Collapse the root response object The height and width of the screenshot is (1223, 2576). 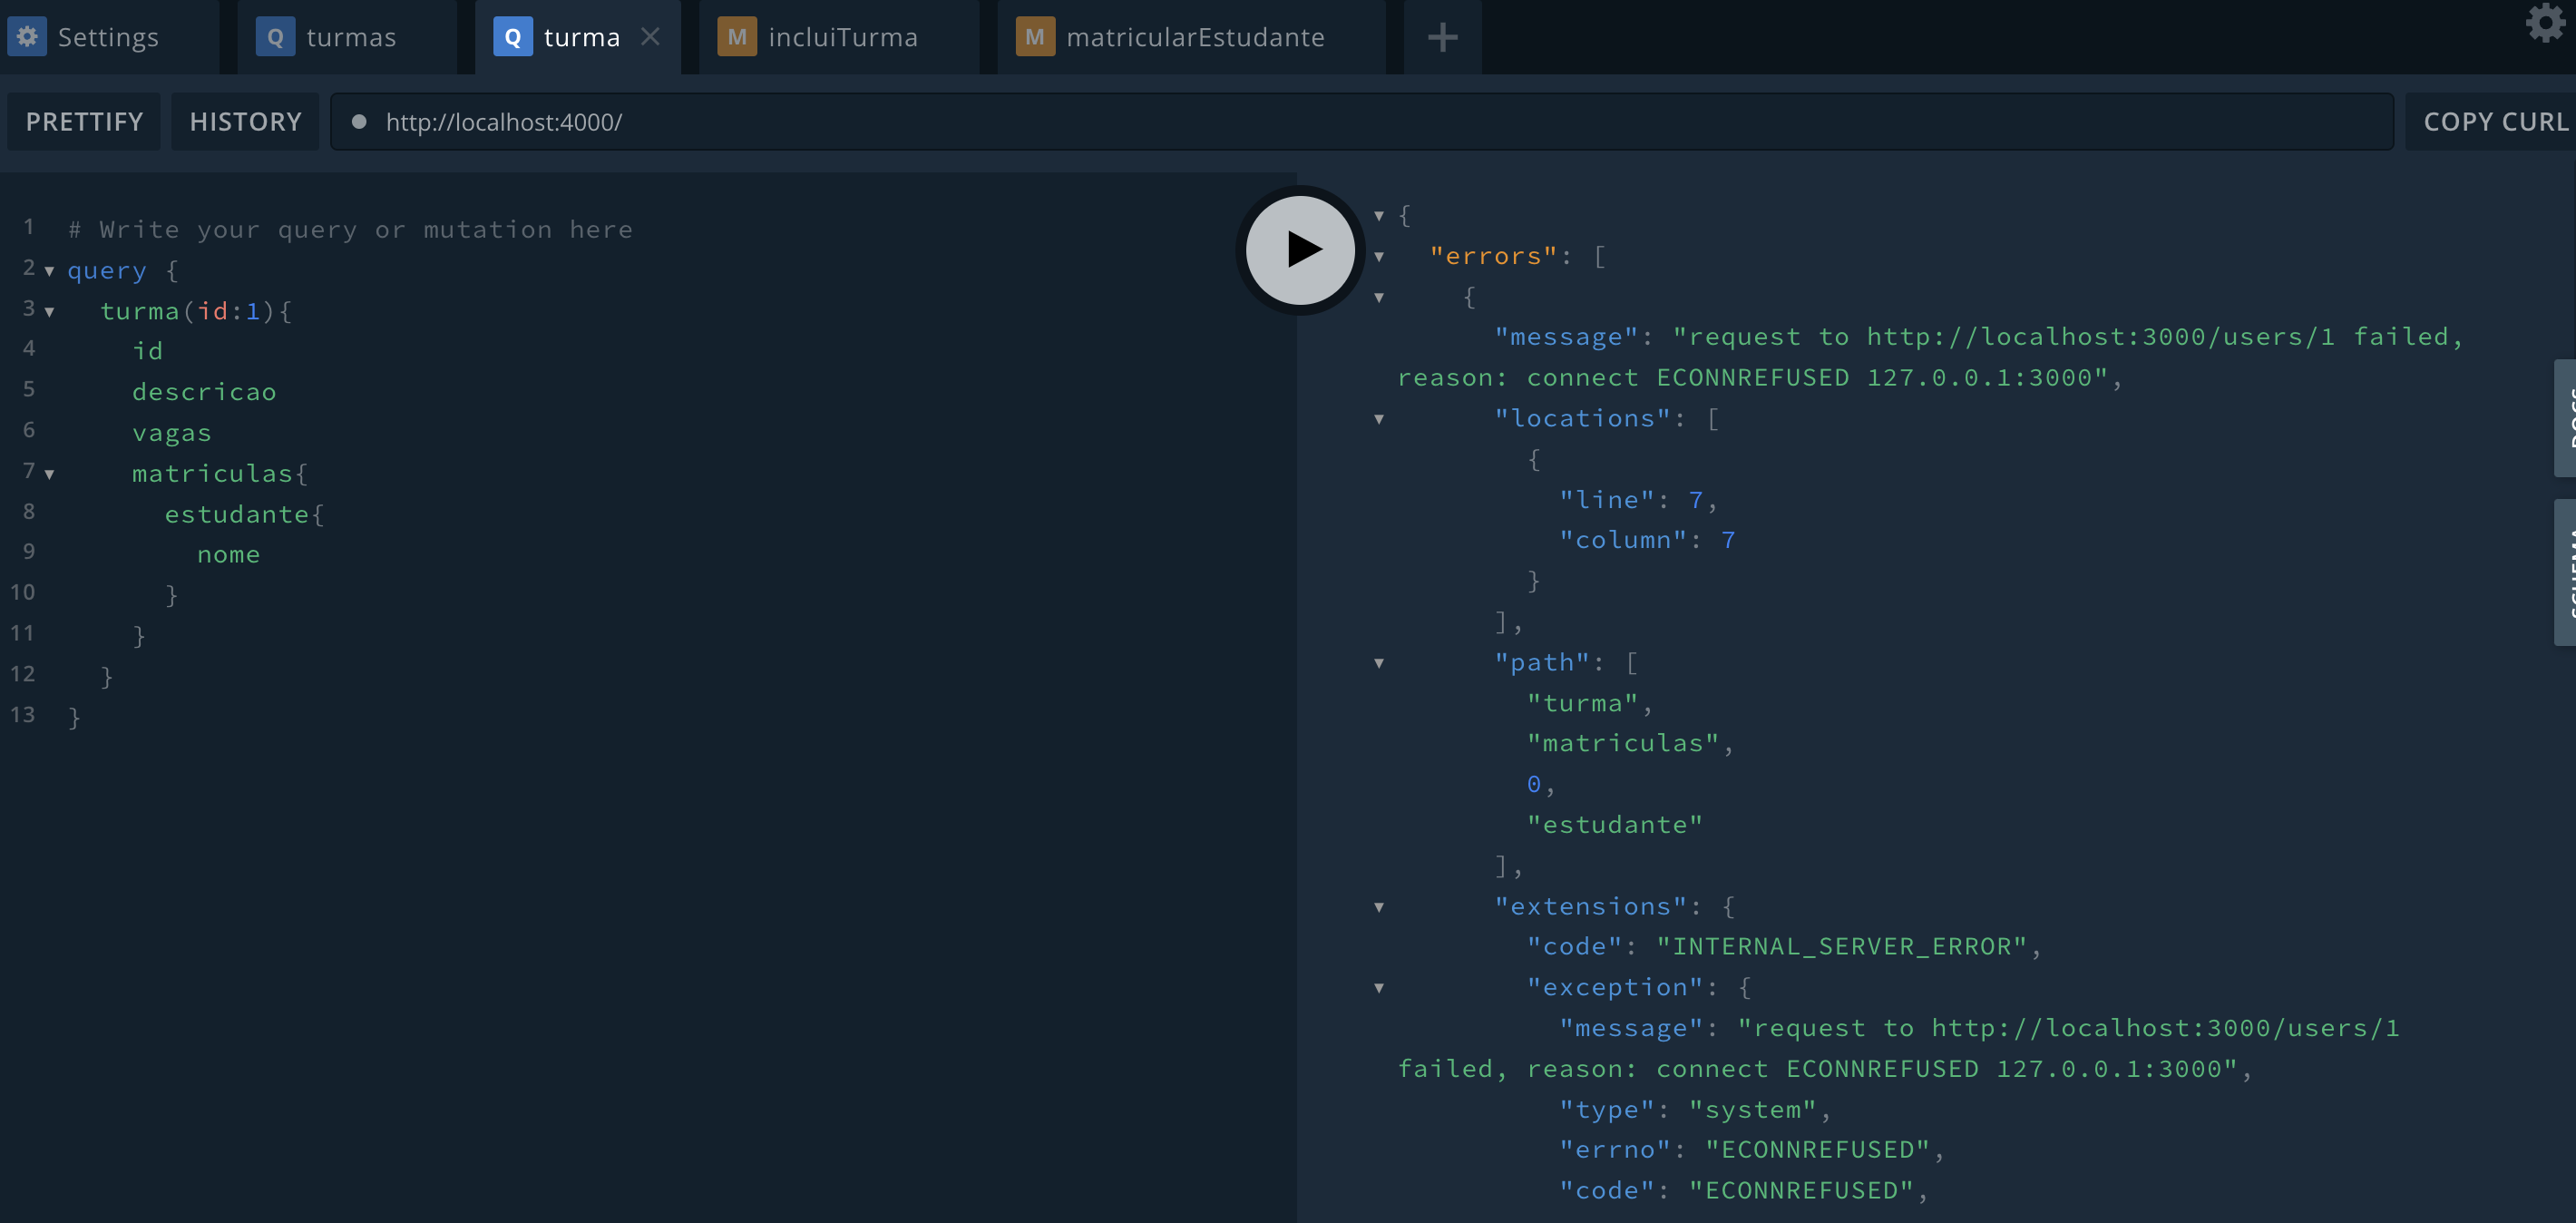(1379, 215)
